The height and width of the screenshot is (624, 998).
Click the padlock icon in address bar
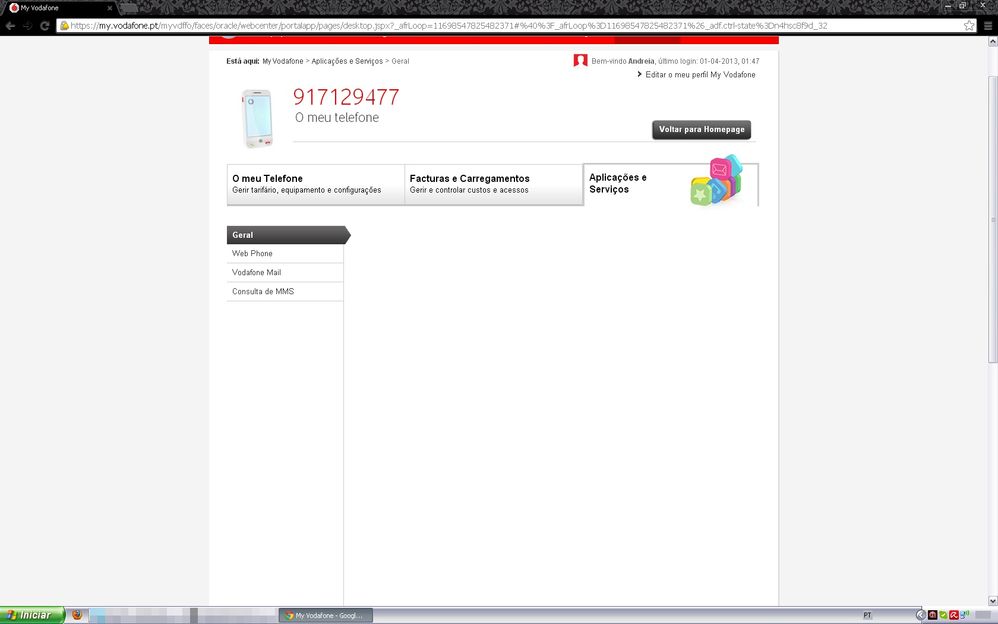[64, 26]
